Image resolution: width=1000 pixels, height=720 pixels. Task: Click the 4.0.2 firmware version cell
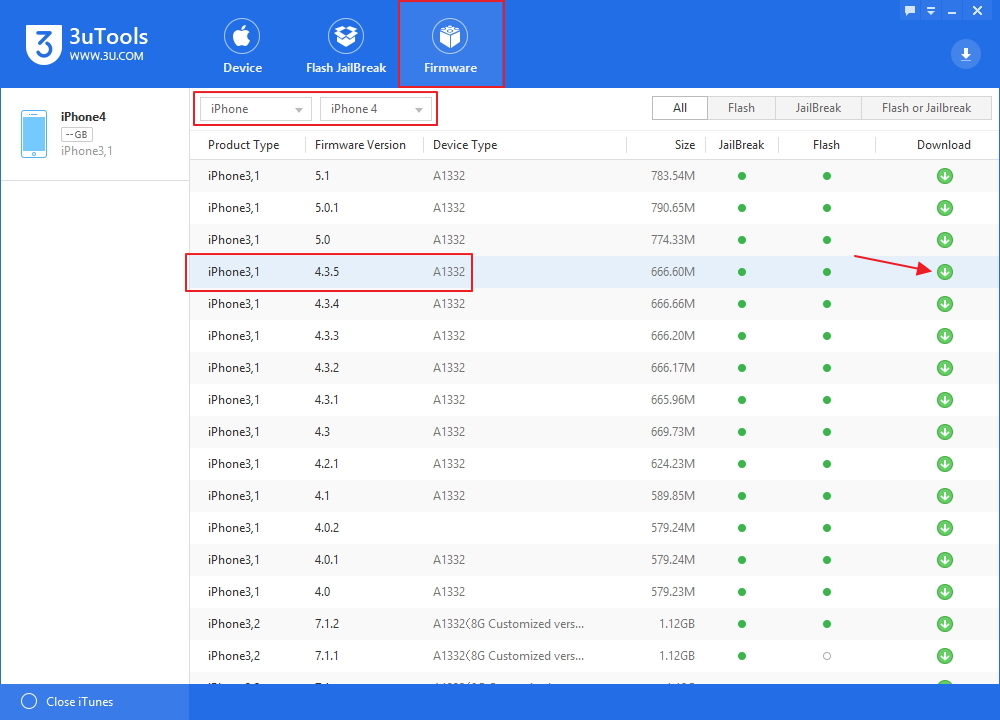tap(327, 528)
